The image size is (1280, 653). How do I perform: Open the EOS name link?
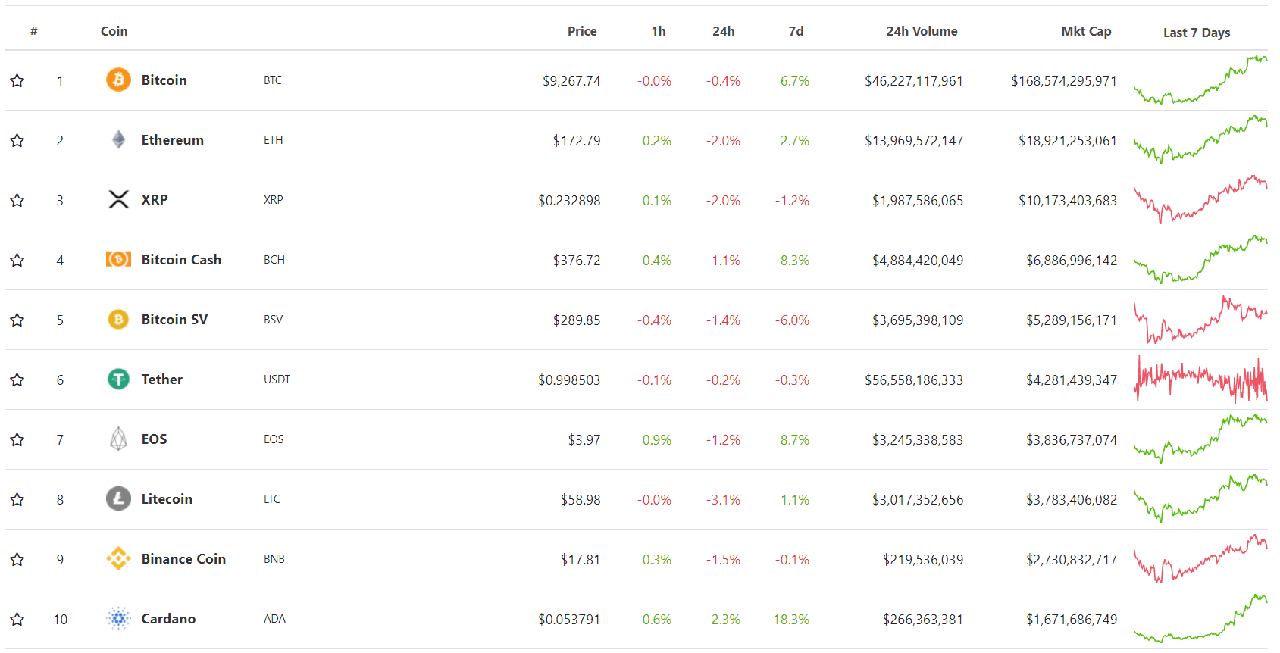(x=154, y=439)
